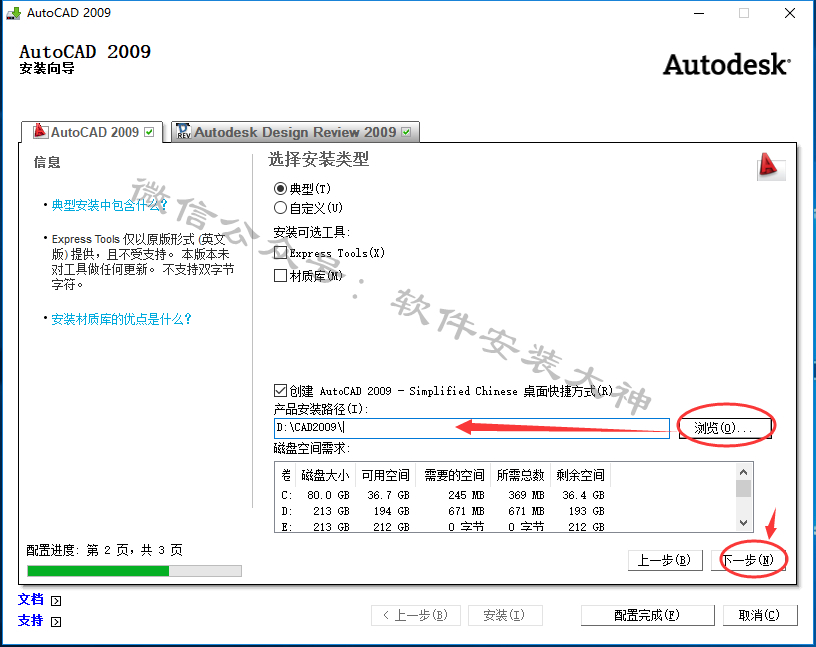Click the red AutoCAD logo icon in panel corner

771,167
